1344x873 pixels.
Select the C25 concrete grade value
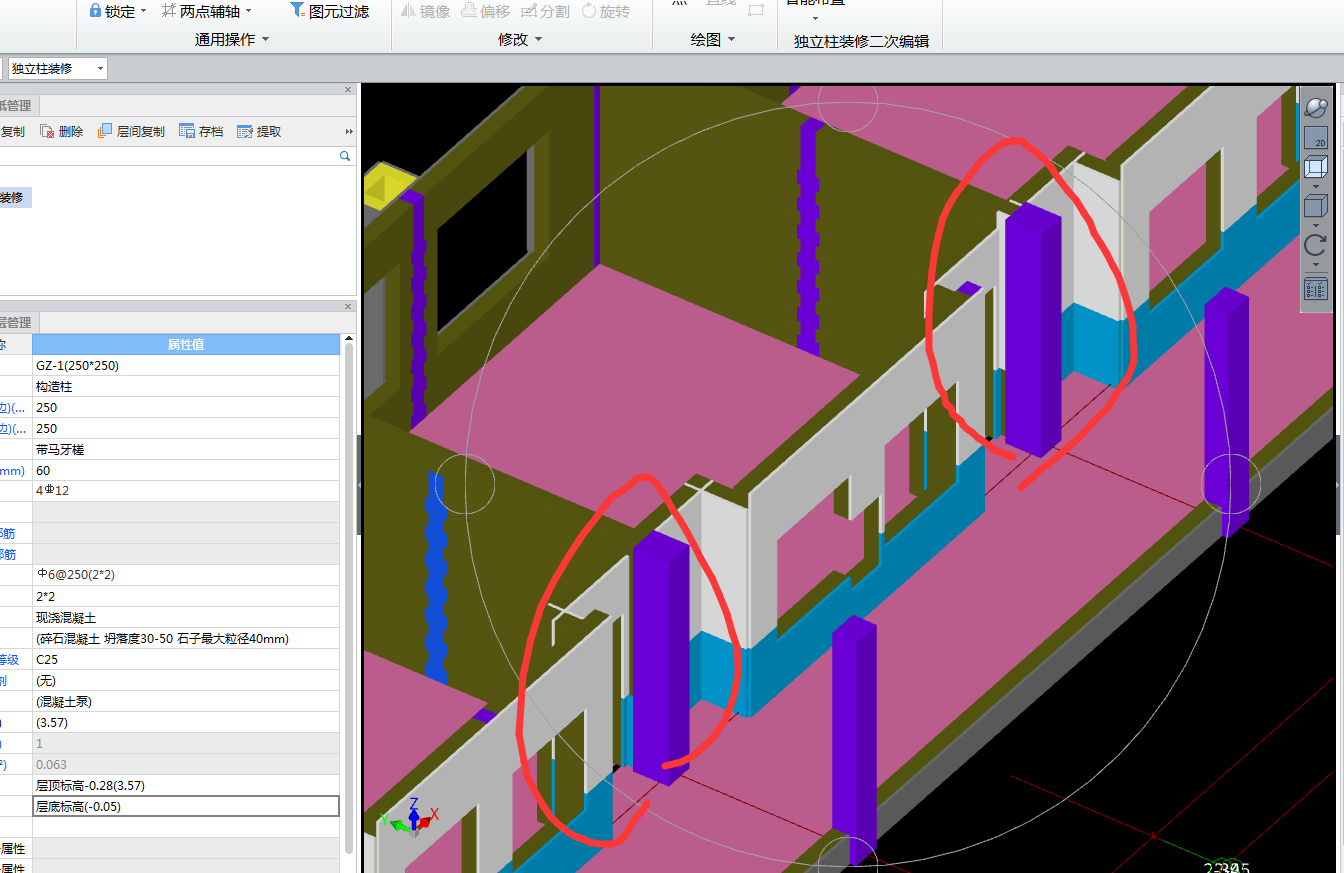(186, 659)
